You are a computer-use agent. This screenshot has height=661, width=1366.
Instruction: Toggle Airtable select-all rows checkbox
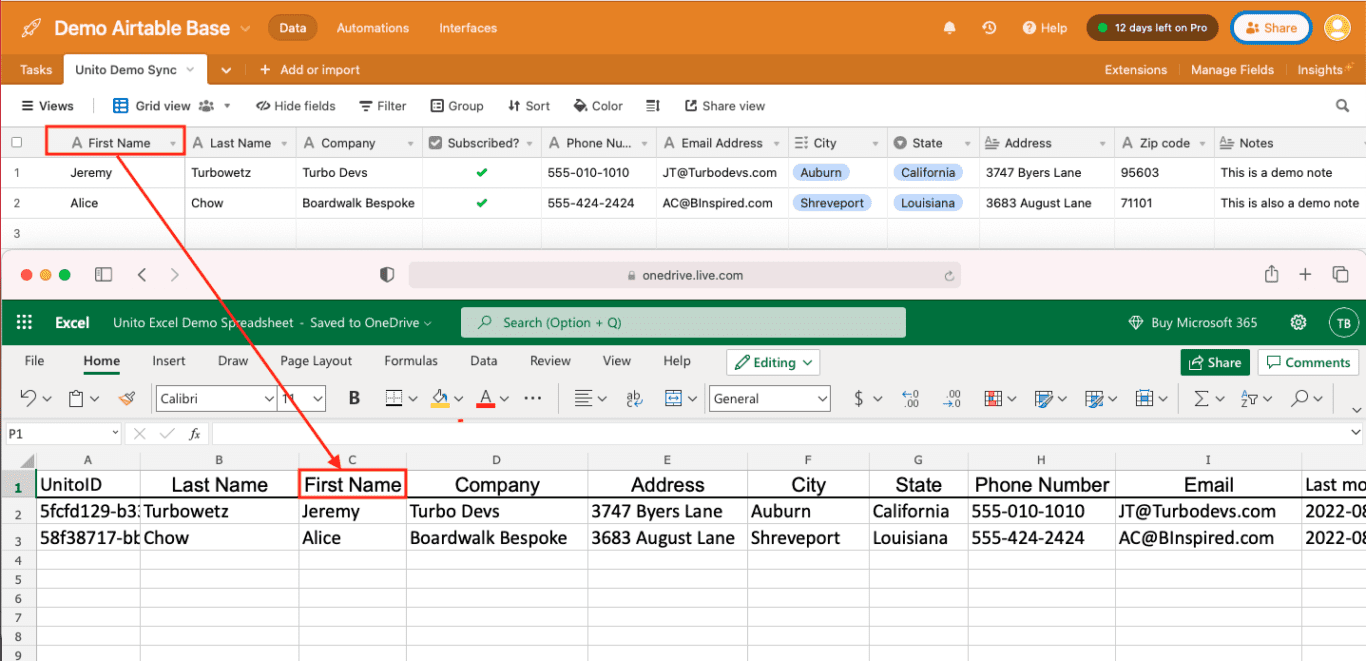(x=16, y=143)
